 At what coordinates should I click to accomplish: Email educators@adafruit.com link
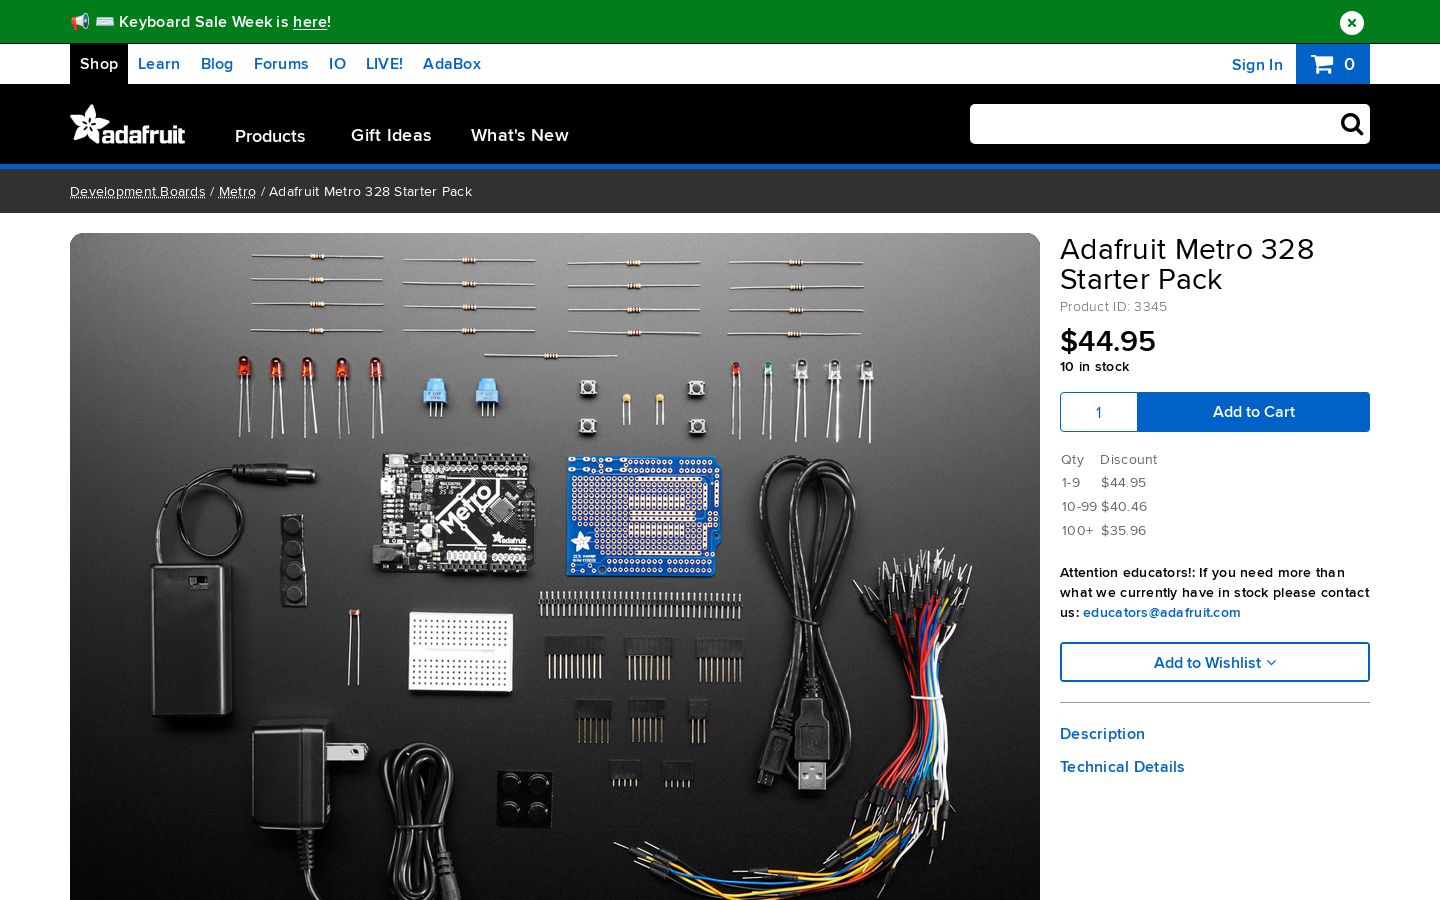point(1162,613)
